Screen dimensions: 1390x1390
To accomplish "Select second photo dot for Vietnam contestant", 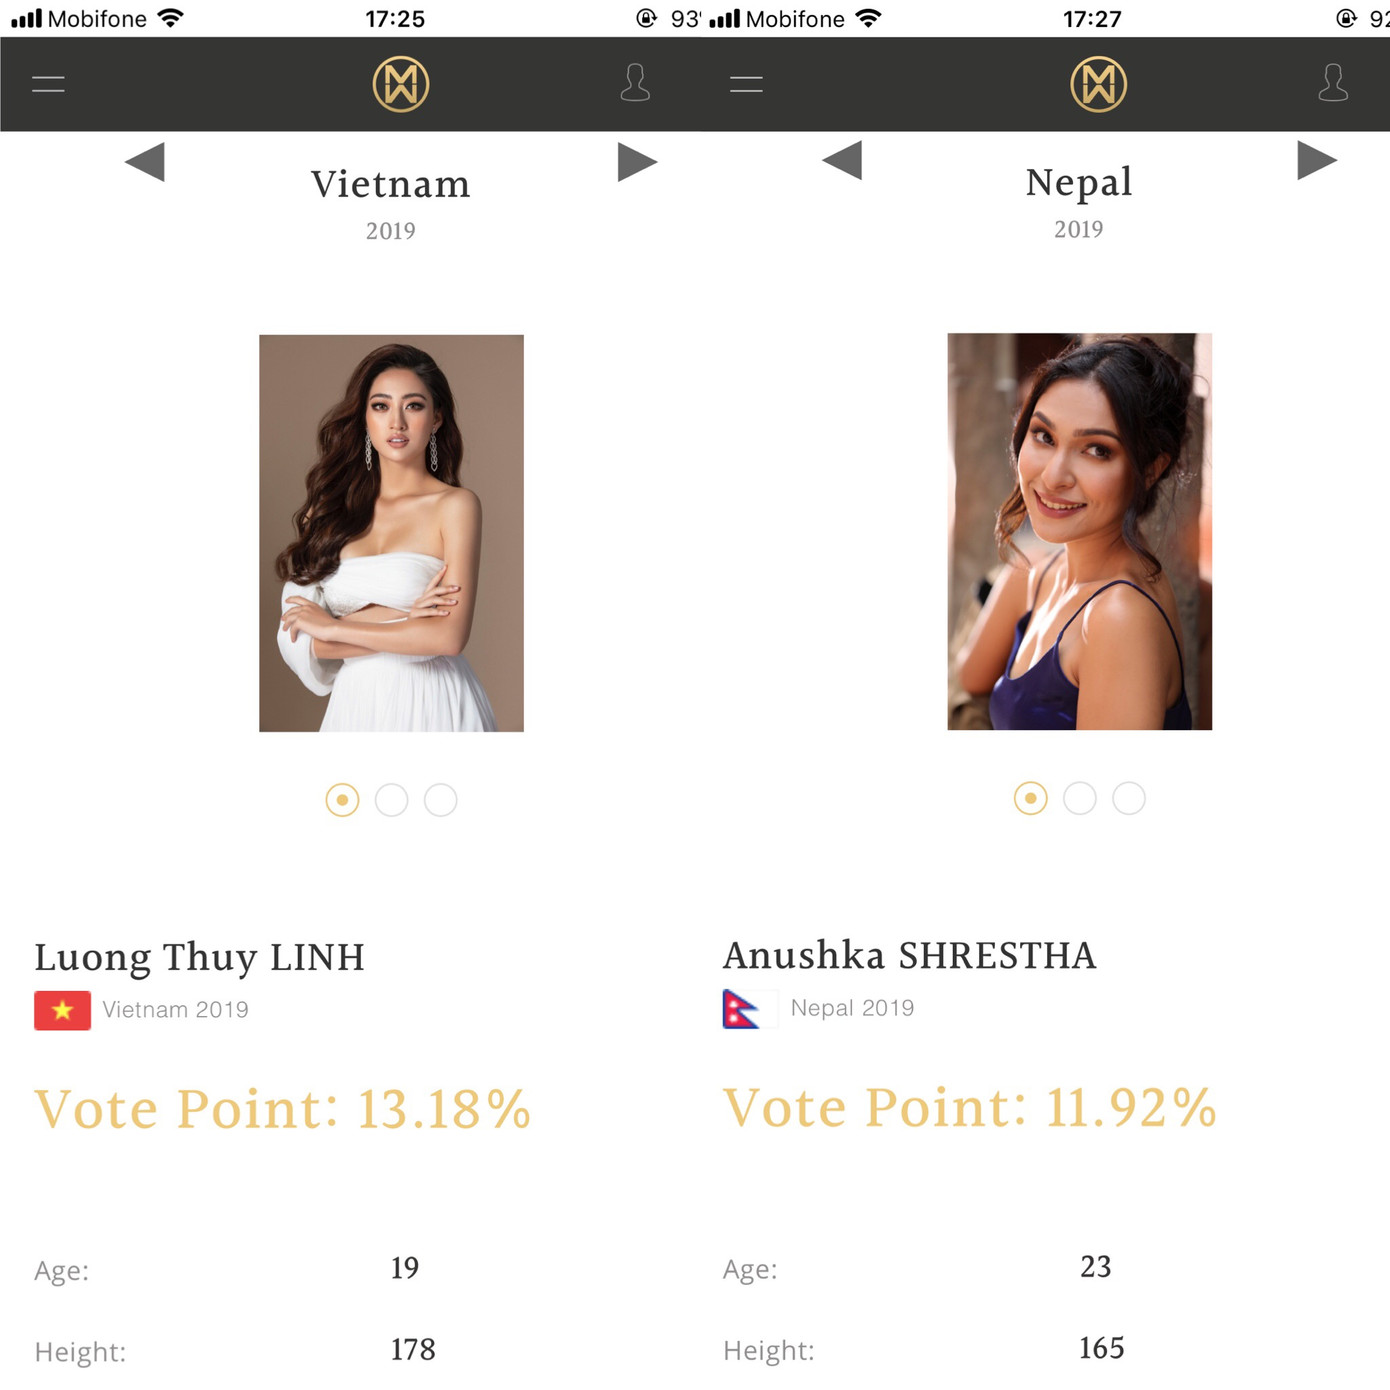I will (x=391, y=800).
